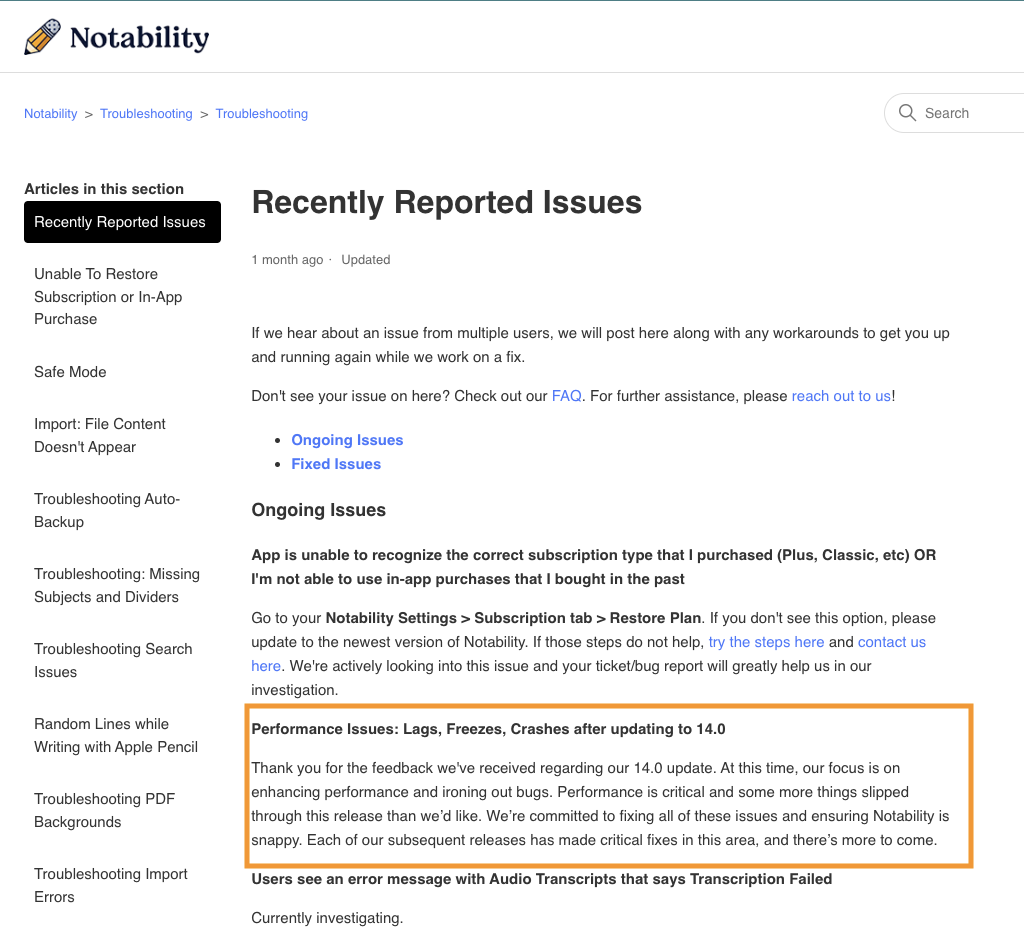Click the 'reach out to us' link
This screenshot has width=1024, height=941.
point(841,396)
